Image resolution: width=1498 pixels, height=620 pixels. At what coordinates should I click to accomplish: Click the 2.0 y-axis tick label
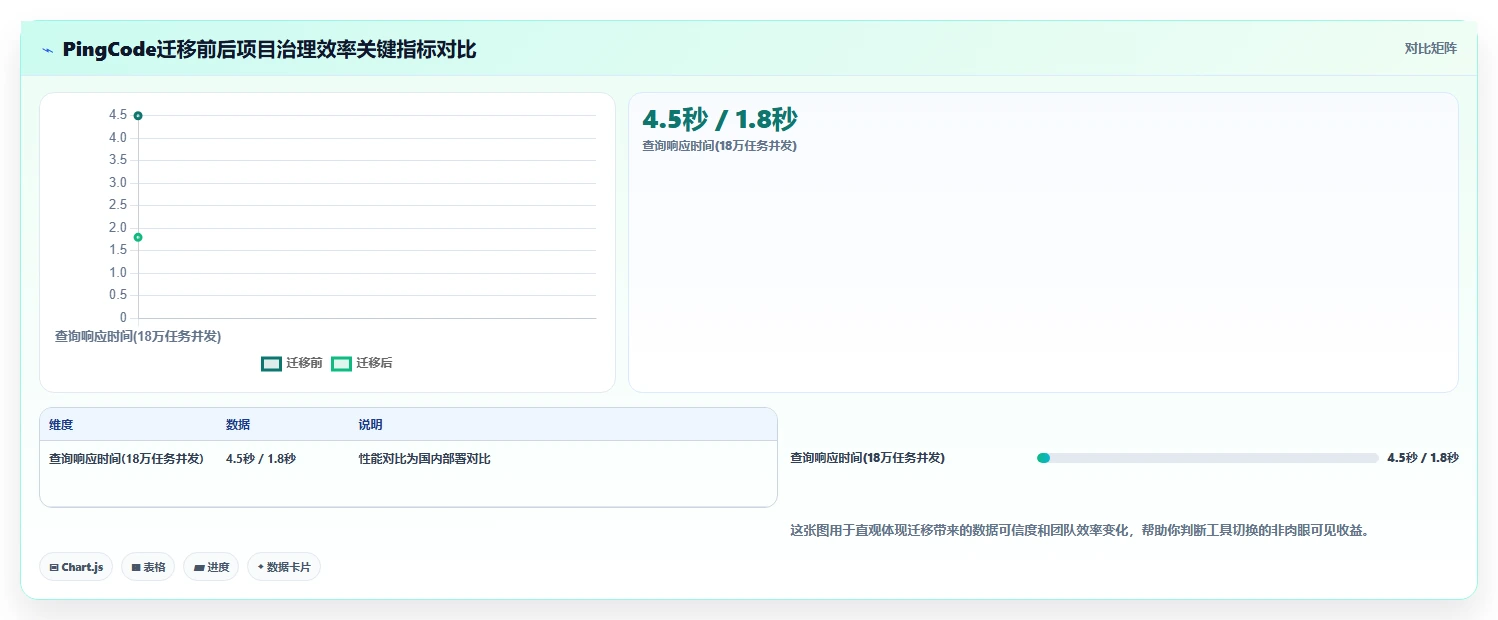coord(118,228)
